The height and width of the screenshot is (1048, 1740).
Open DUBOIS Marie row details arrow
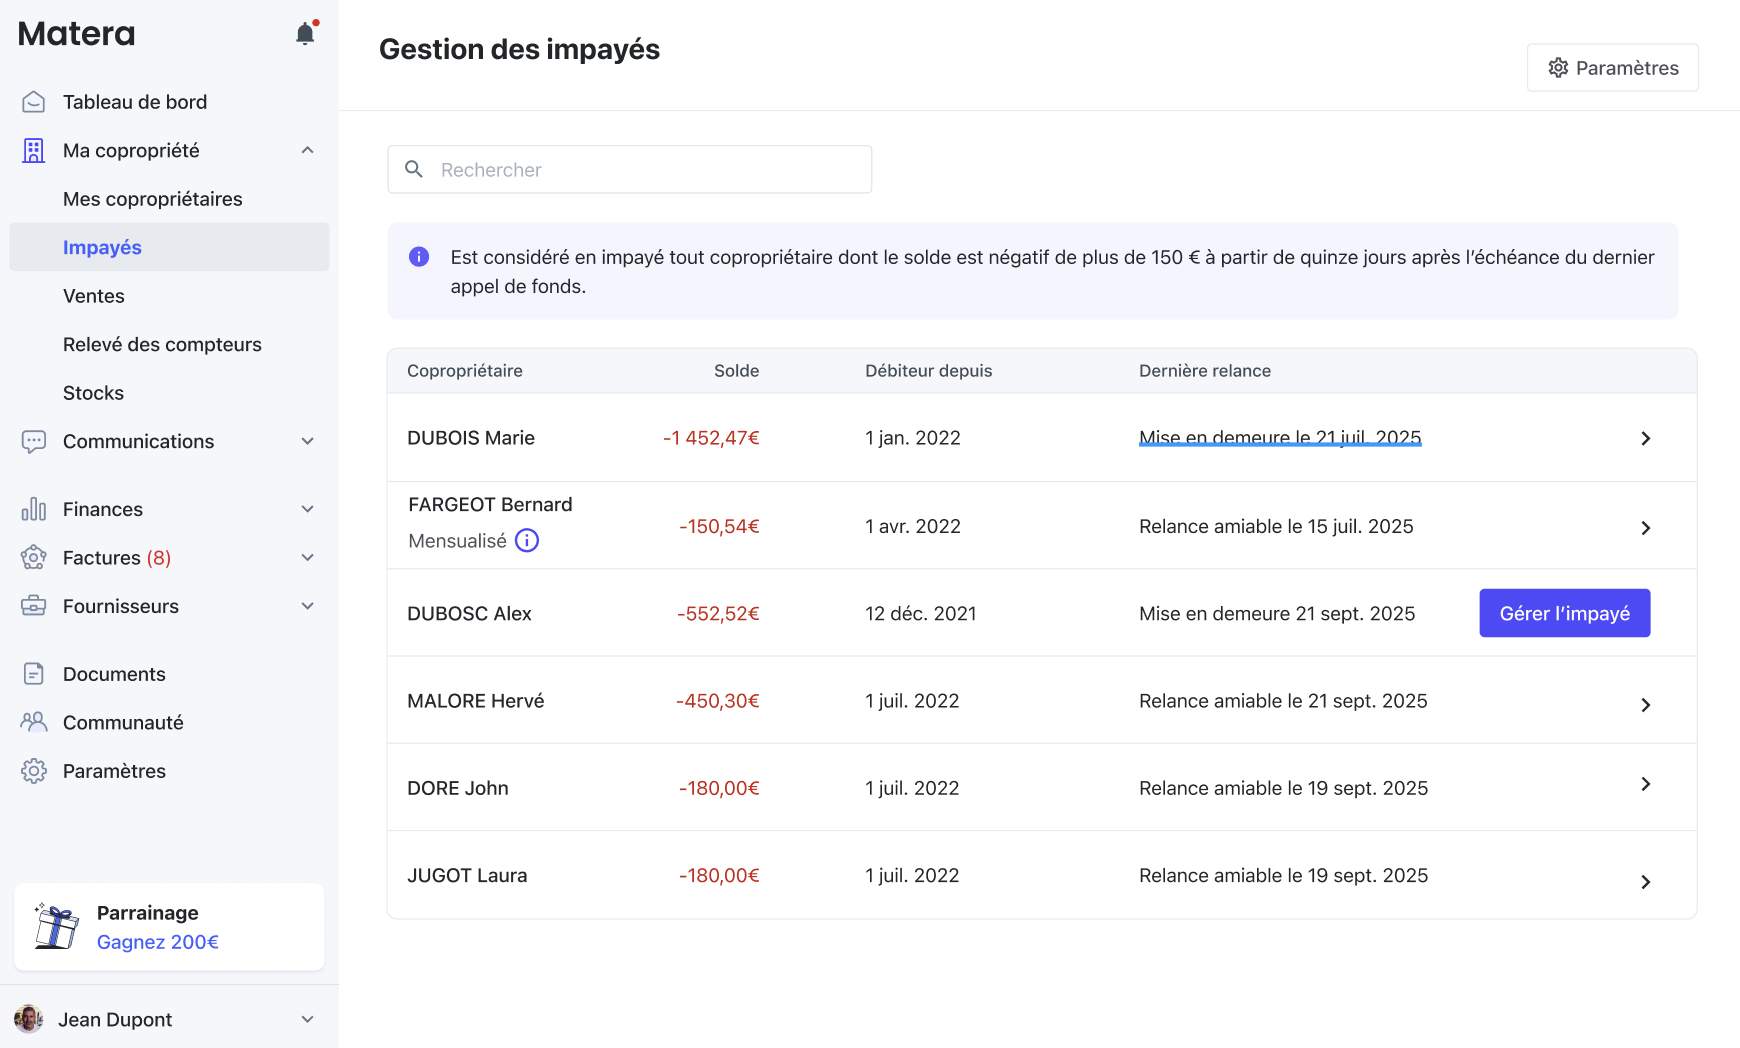[1645, 438]
